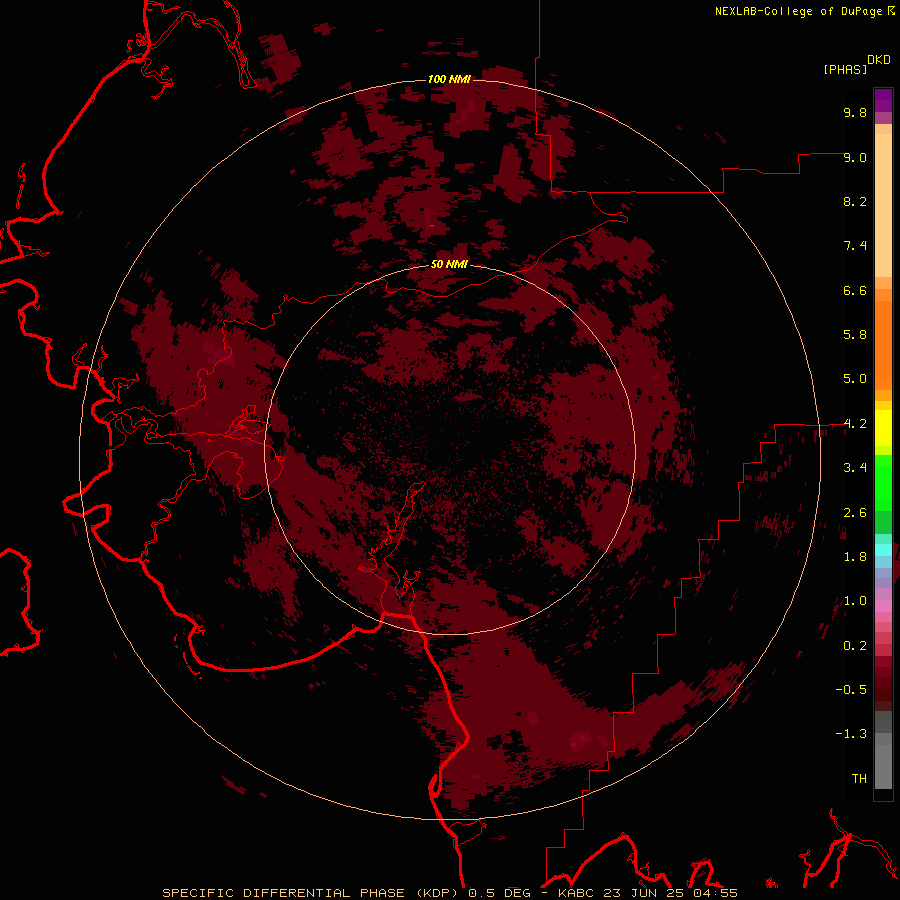Click the SPECIFIC DIFFERENTIAL PHASE (KDP) caption text
900x900 pixels.
(x=312, y=893)
